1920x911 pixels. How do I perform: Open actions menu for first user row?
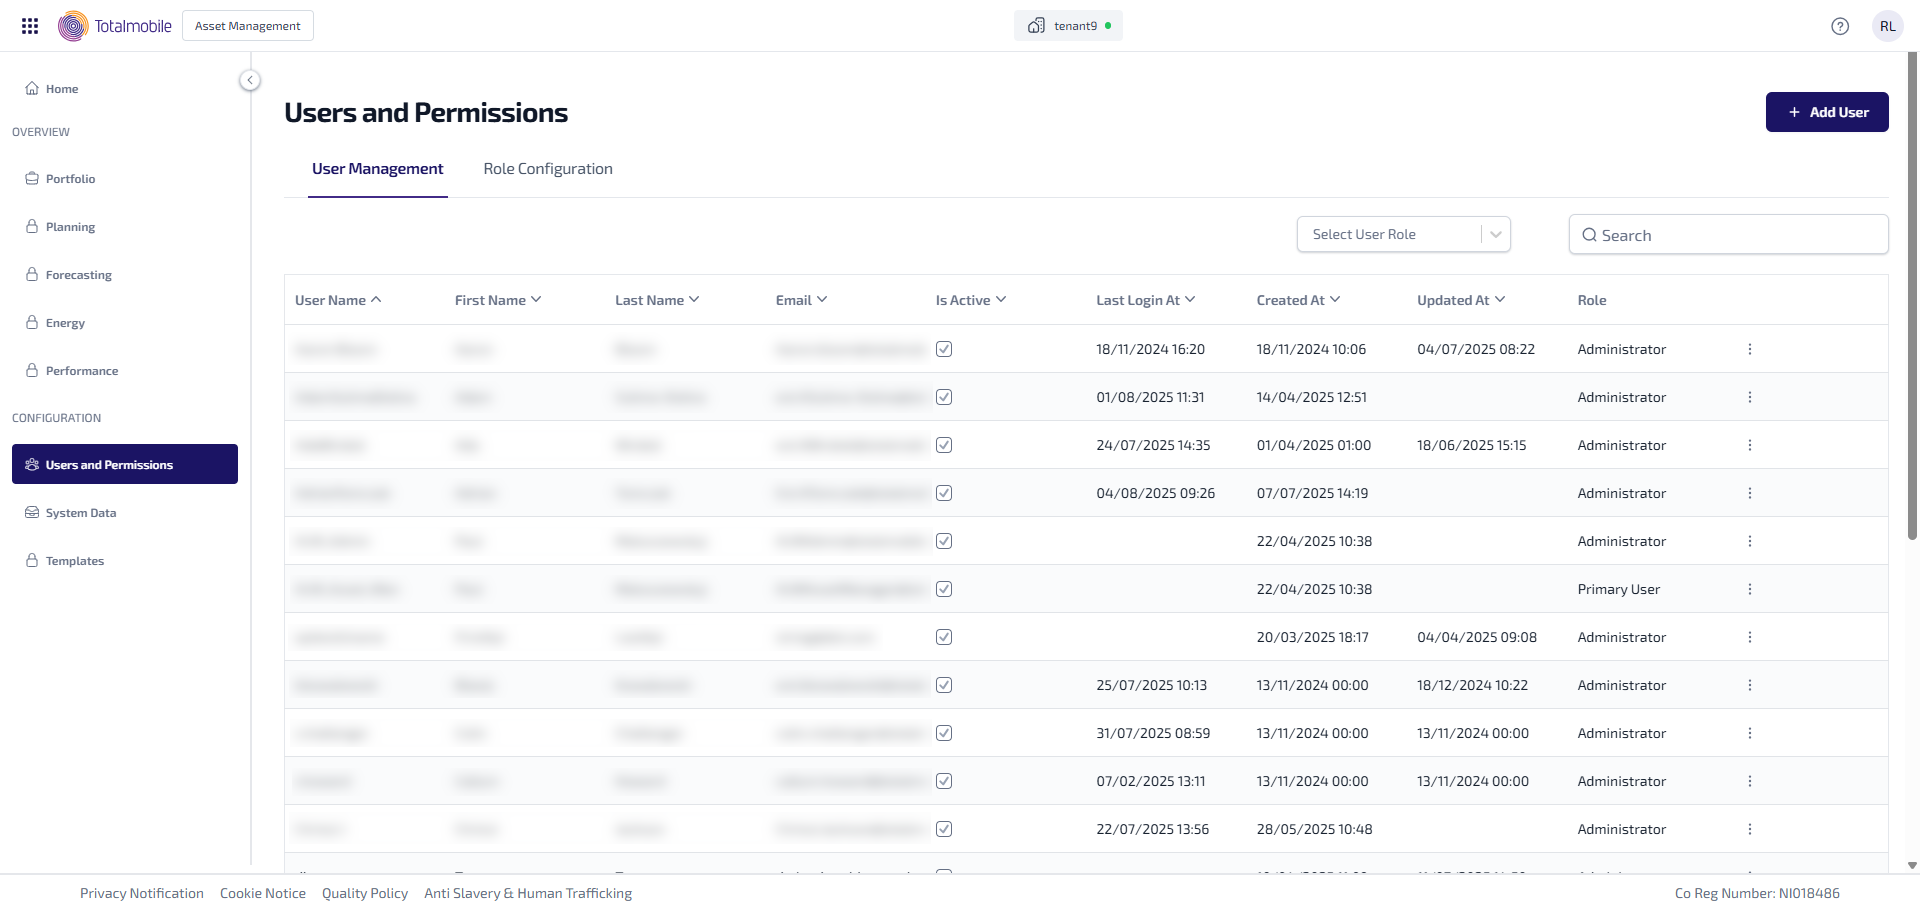pos(1749,349)
